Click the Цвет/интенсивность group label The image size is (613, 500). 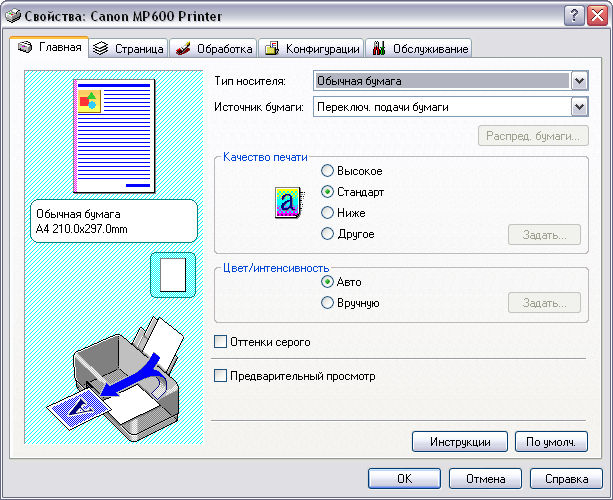coord(276,268)
